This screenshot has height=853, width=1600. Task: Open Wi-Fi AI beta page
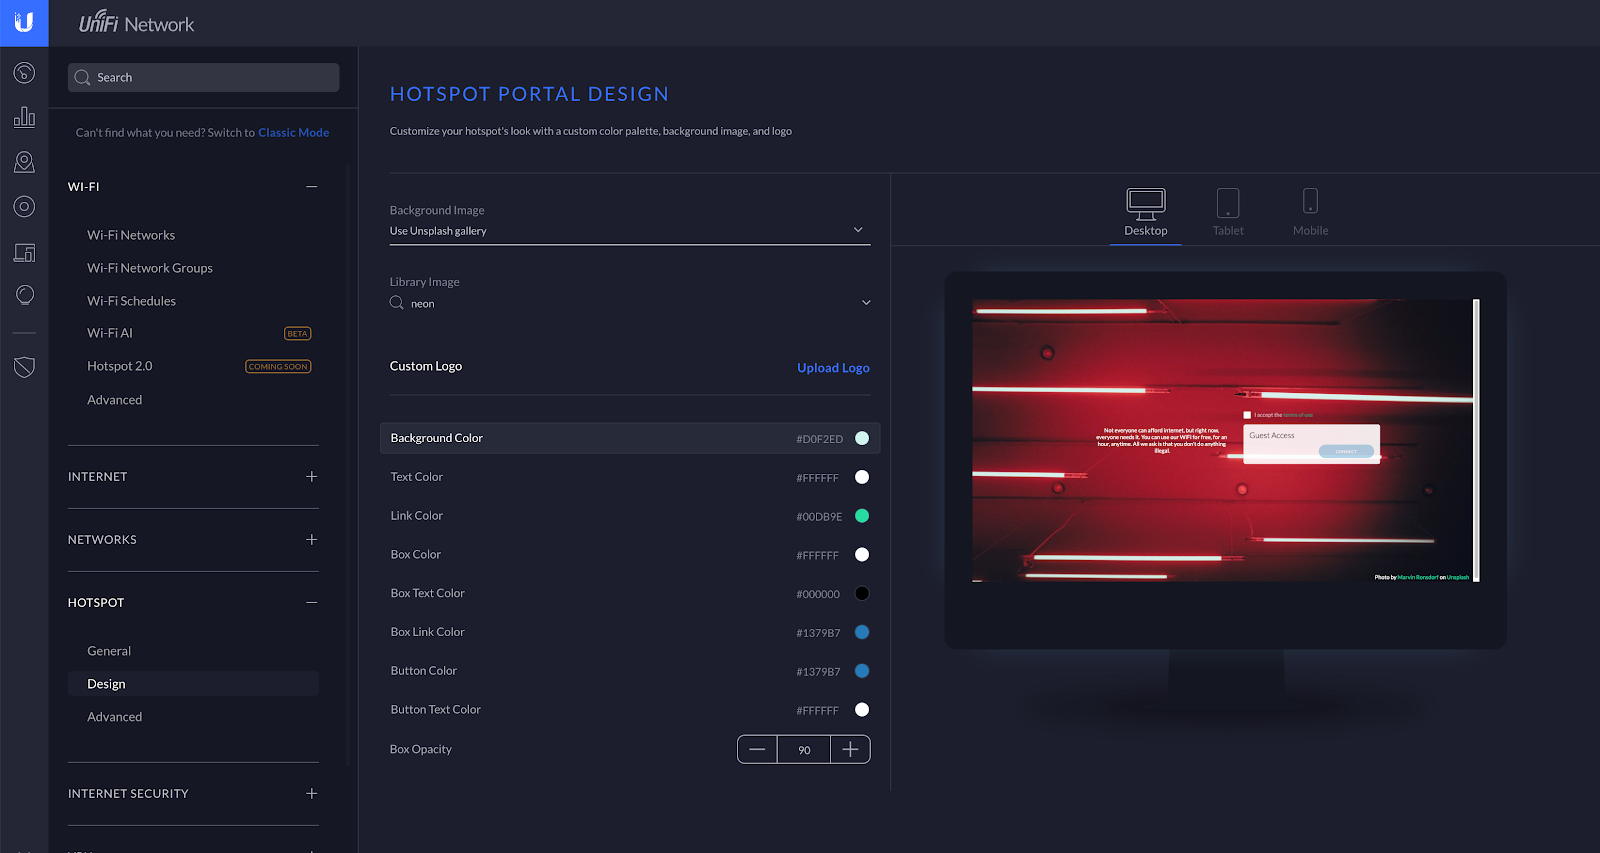tap(110, 333)
